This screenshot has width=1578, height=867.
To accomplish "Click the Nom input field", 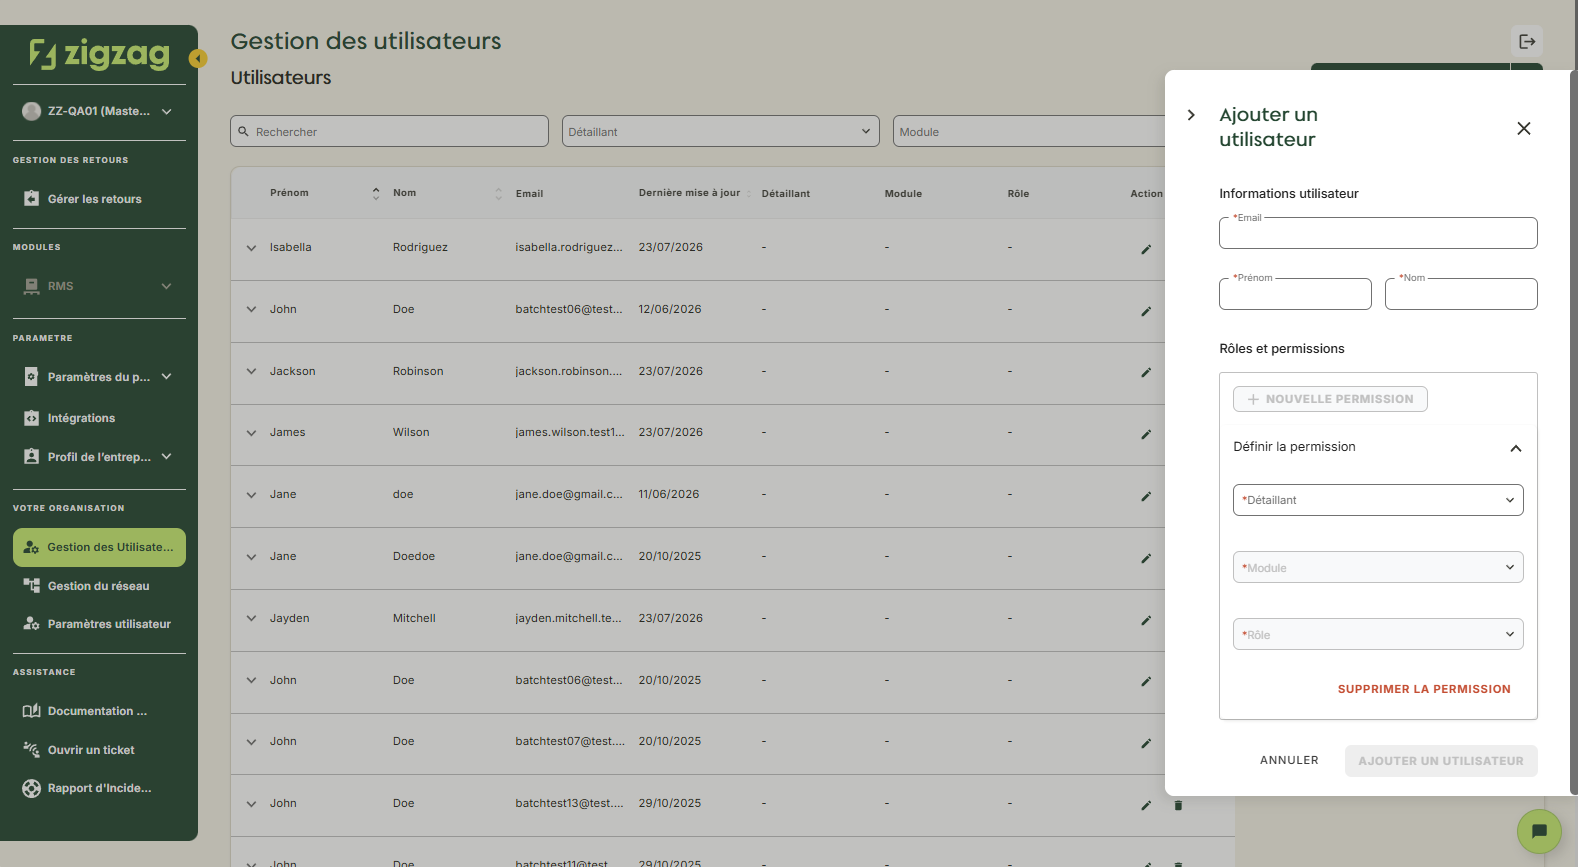I will [x=1461, y=294].
